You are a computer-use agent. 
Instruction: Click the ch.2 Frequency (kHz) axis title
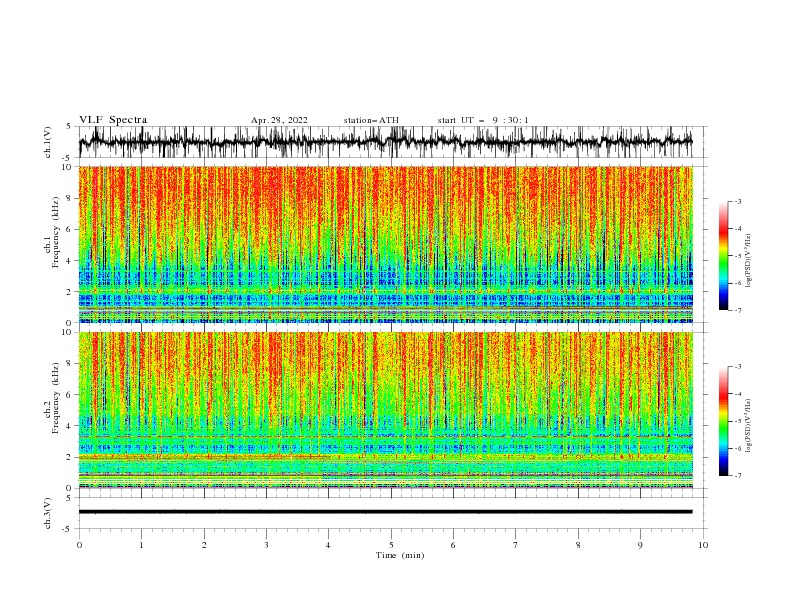[x=53, y=398]
